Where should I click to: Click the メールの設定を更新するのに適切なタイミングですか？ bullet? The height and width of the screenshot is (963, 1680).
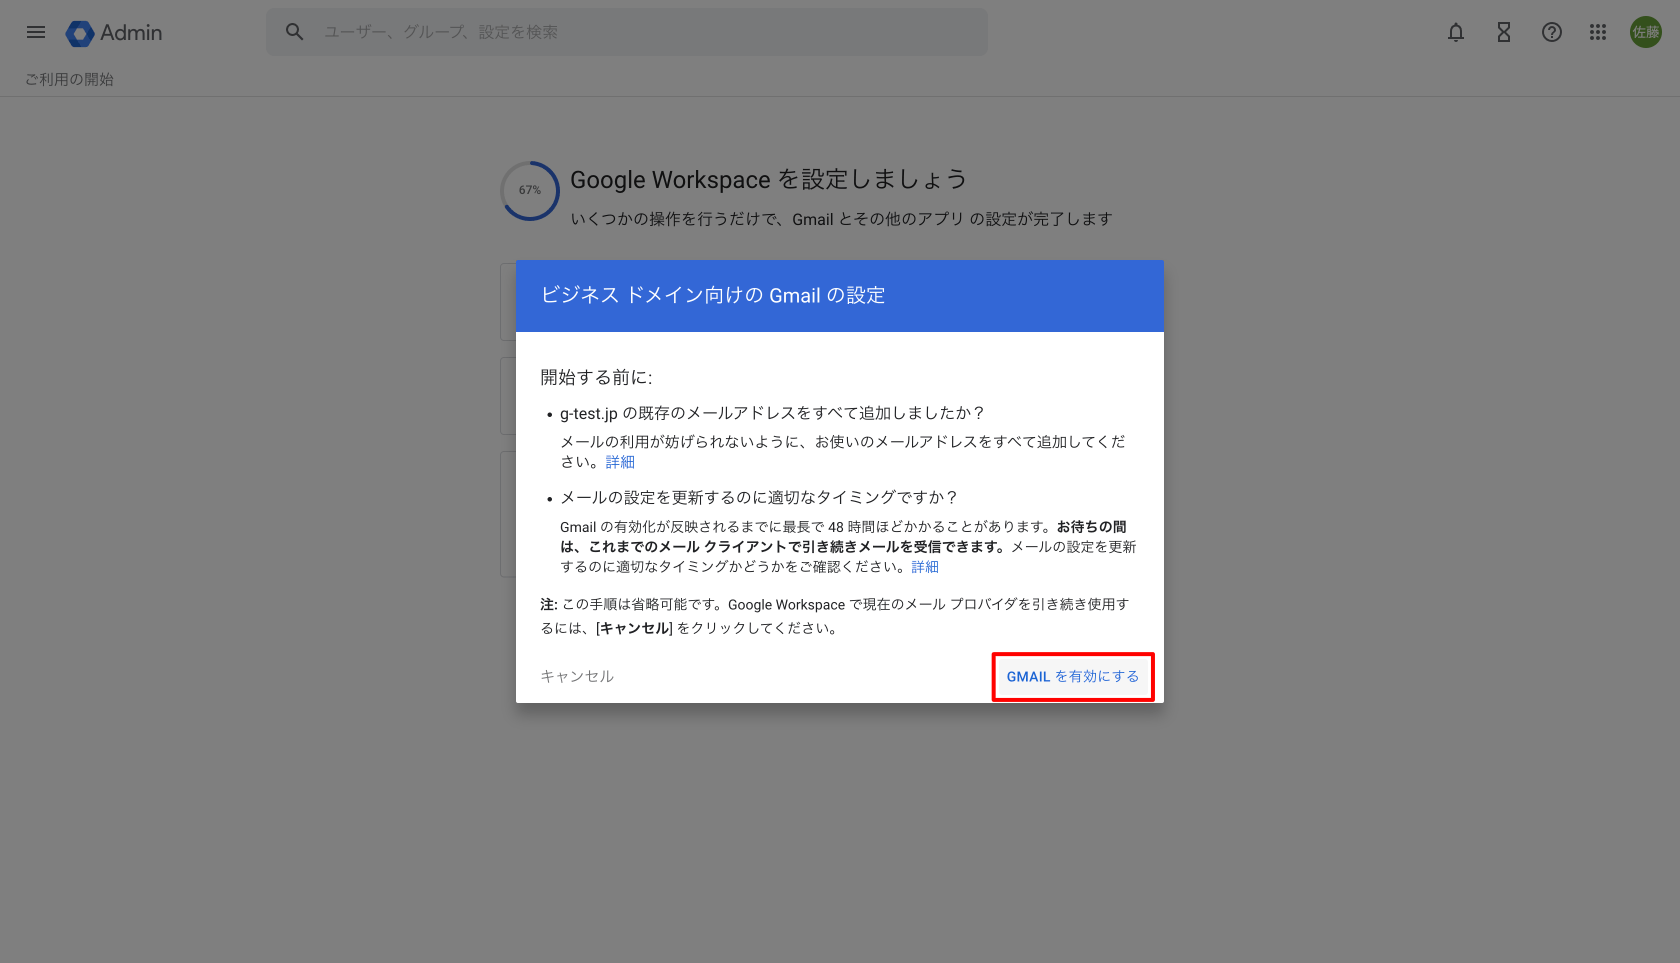pyautogui.click(x=759, y=497)
